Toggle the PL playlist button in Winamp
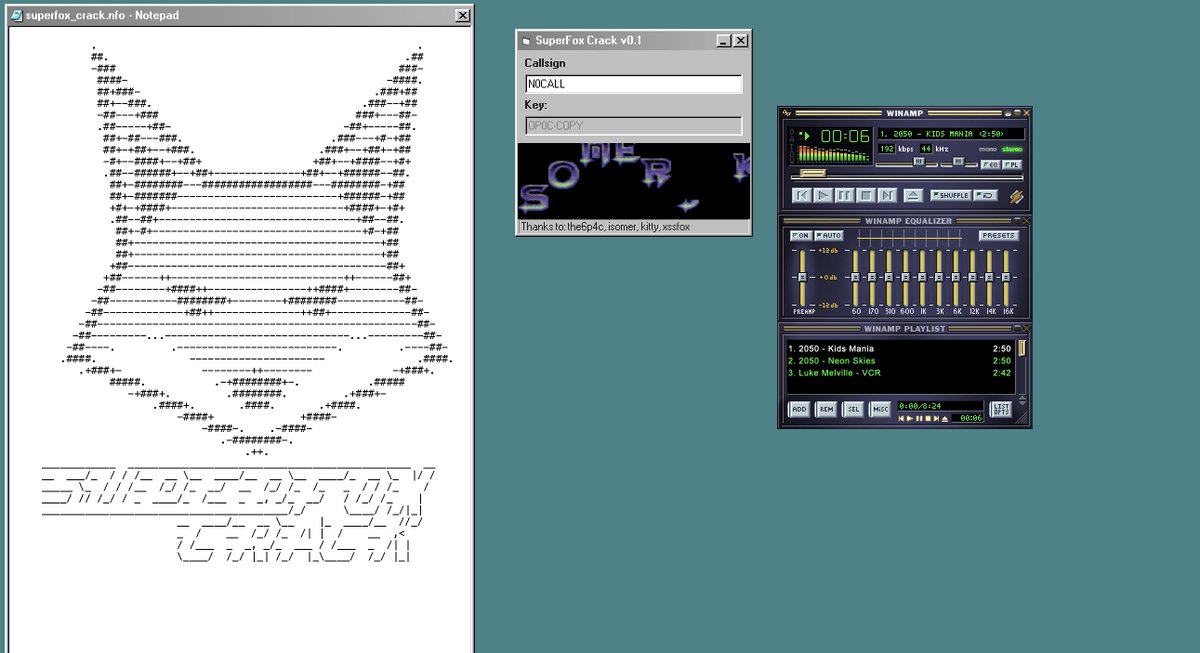Viewport: 1200px width, 653px height. (1012, 165)
